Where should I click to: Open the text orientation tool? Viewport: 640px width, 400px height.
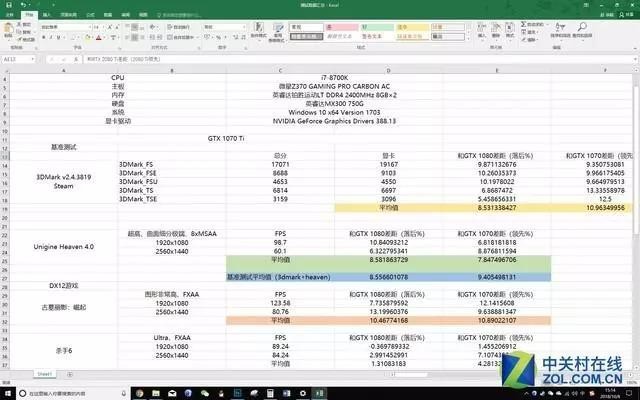(x=153, y=27)
